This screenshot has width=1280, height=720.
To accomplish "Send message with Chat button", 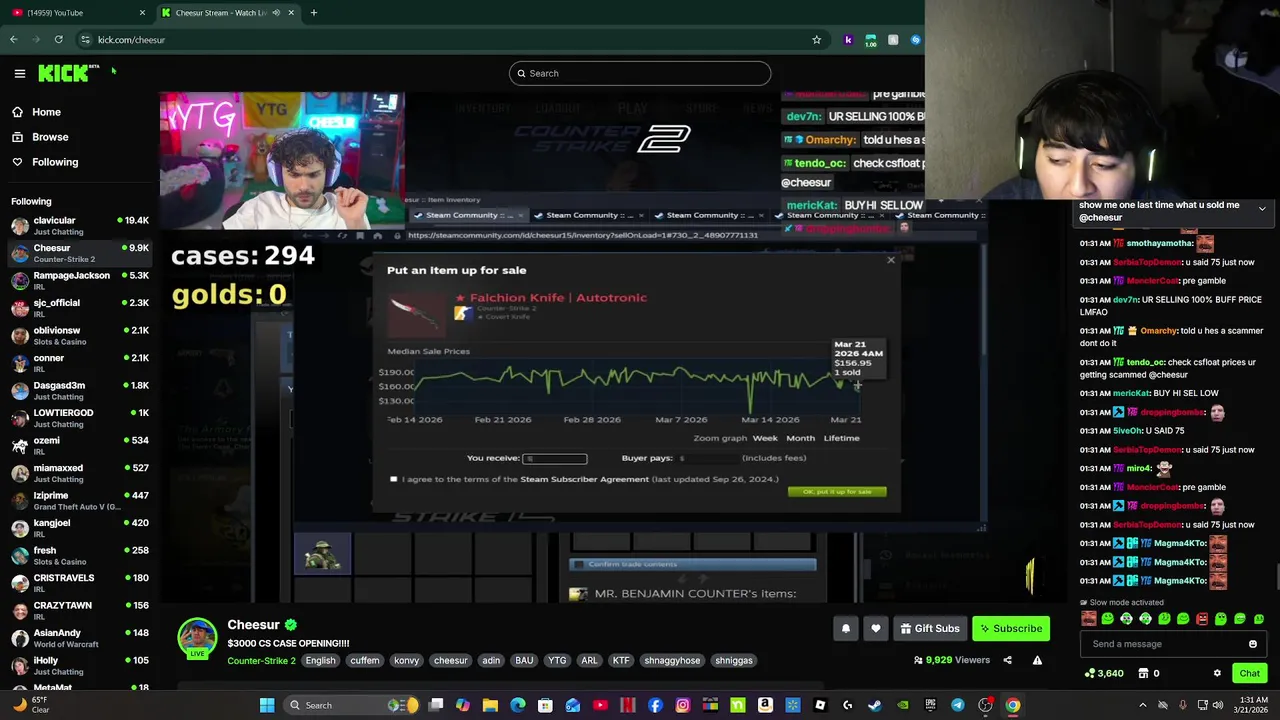I will click(1250, 673).
